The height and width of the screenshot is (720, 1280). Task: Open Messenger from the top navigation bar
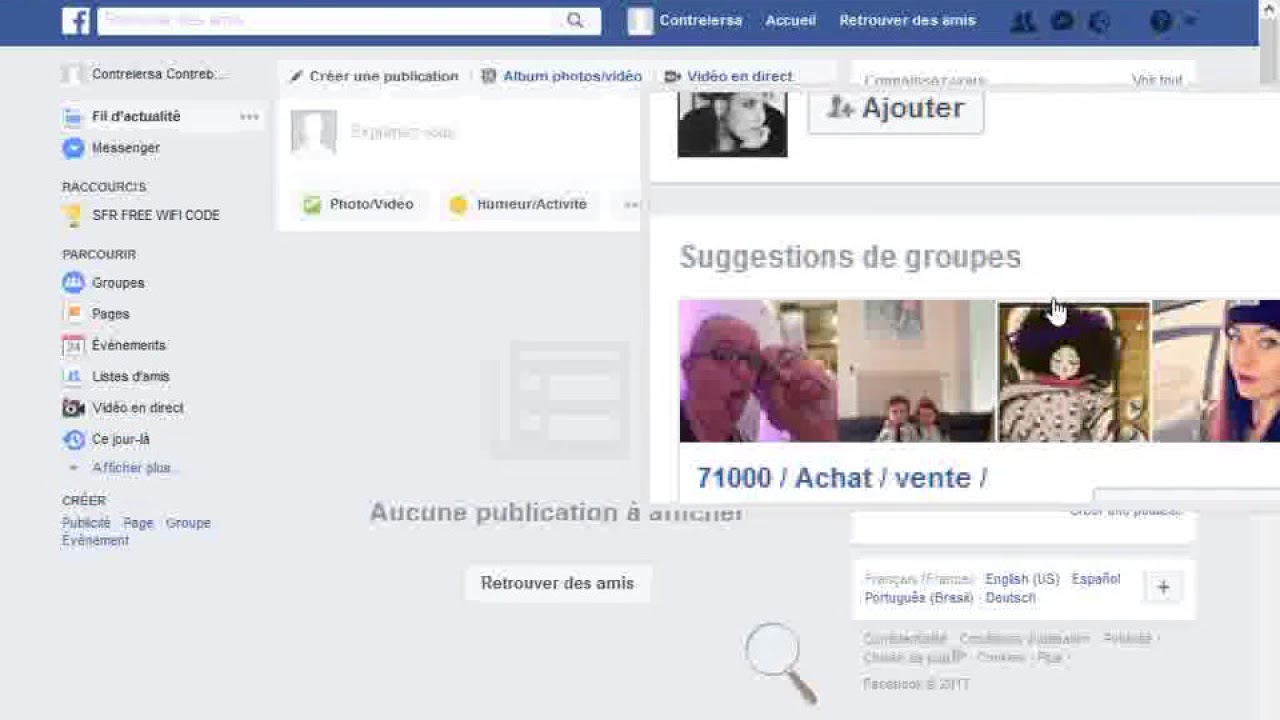point(1061,20)
